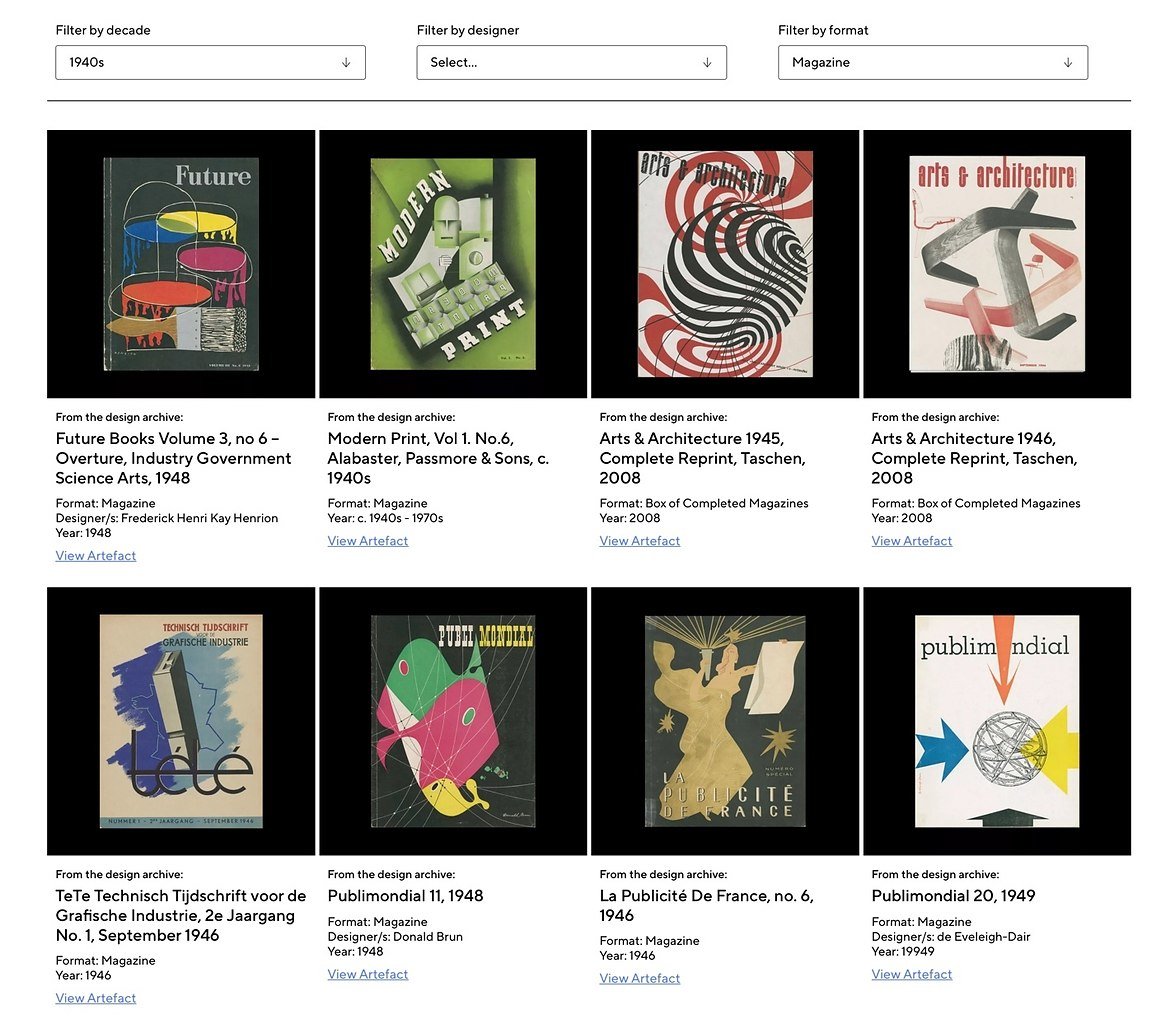Select the Arts & Architecture 1946 cover image

(x=997, y=264)
